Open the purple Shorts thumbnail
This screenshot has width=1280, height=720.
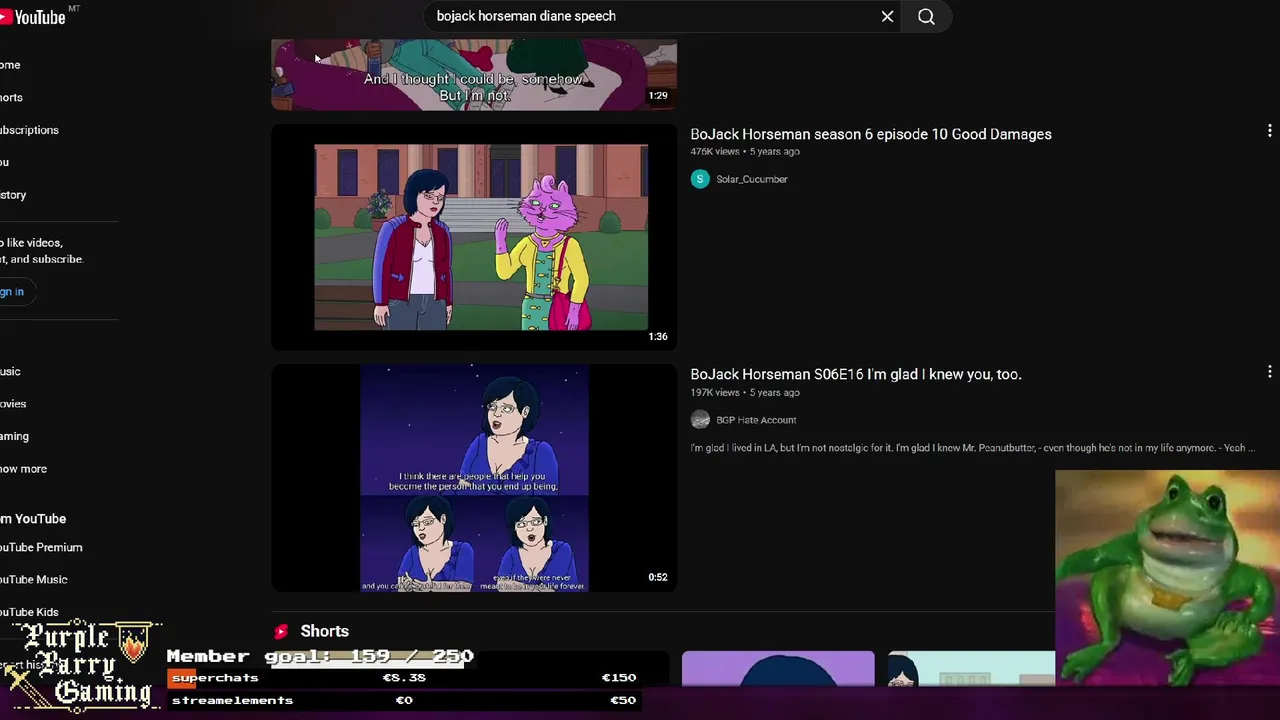point(778,668)
